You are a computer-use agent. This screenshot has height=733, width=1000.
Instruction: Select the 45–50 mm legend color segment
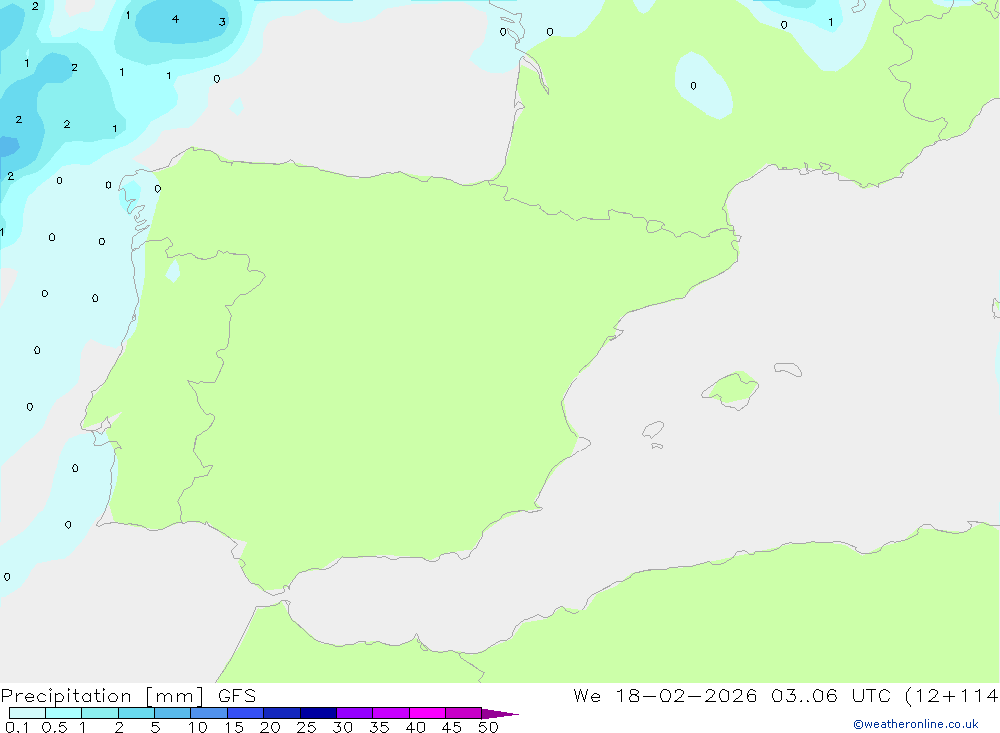pyautogui.click(x=464, y=713)
